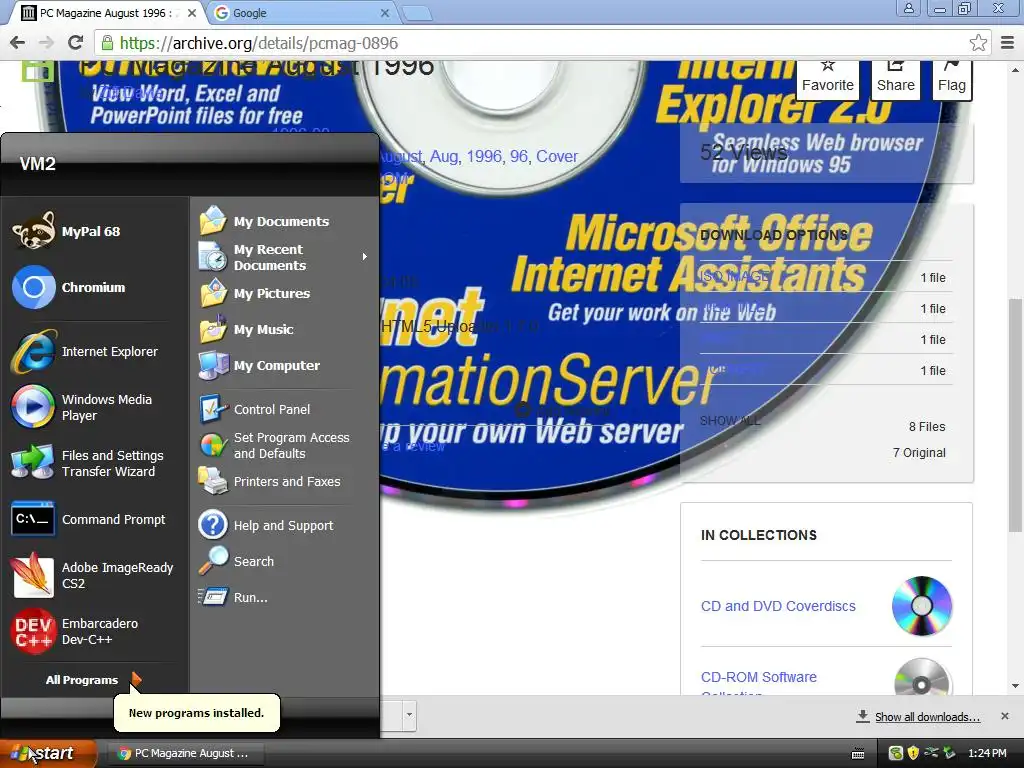The image size is (1024, 768).
Task: Click the "7 Original" count text
Action: (x=919, y=453)
